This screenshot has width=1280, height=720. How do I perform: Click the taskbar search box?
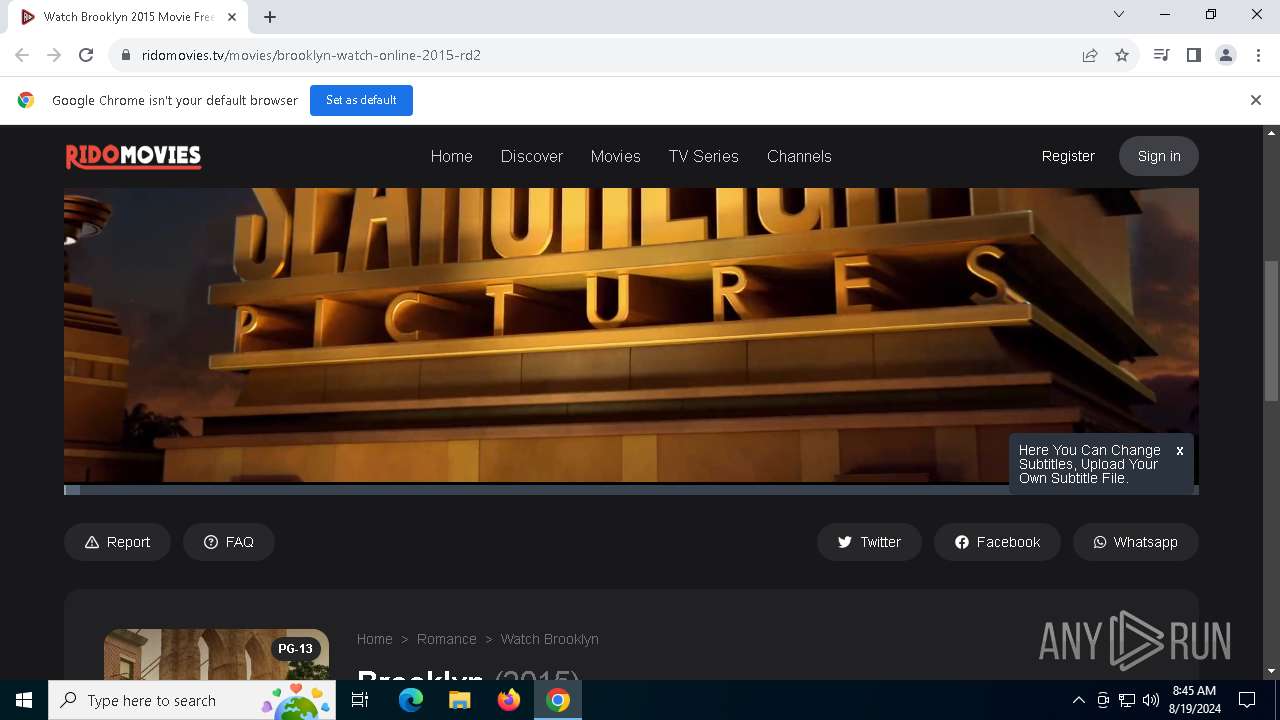coord(191,700)
